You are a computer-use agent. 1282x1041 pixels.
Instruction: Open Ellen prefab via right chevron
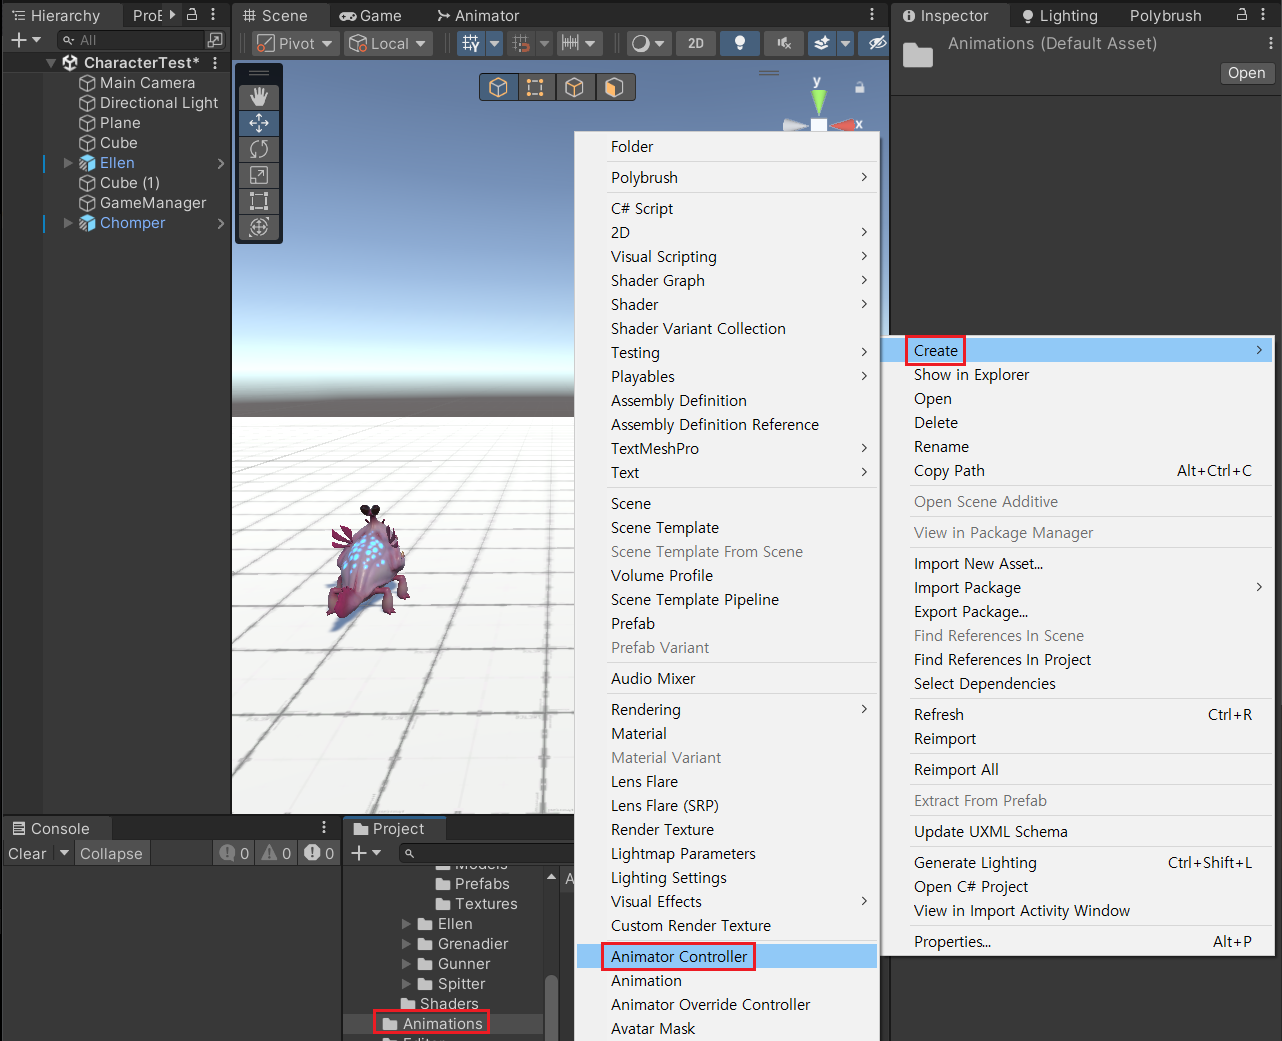click(221, 163)
